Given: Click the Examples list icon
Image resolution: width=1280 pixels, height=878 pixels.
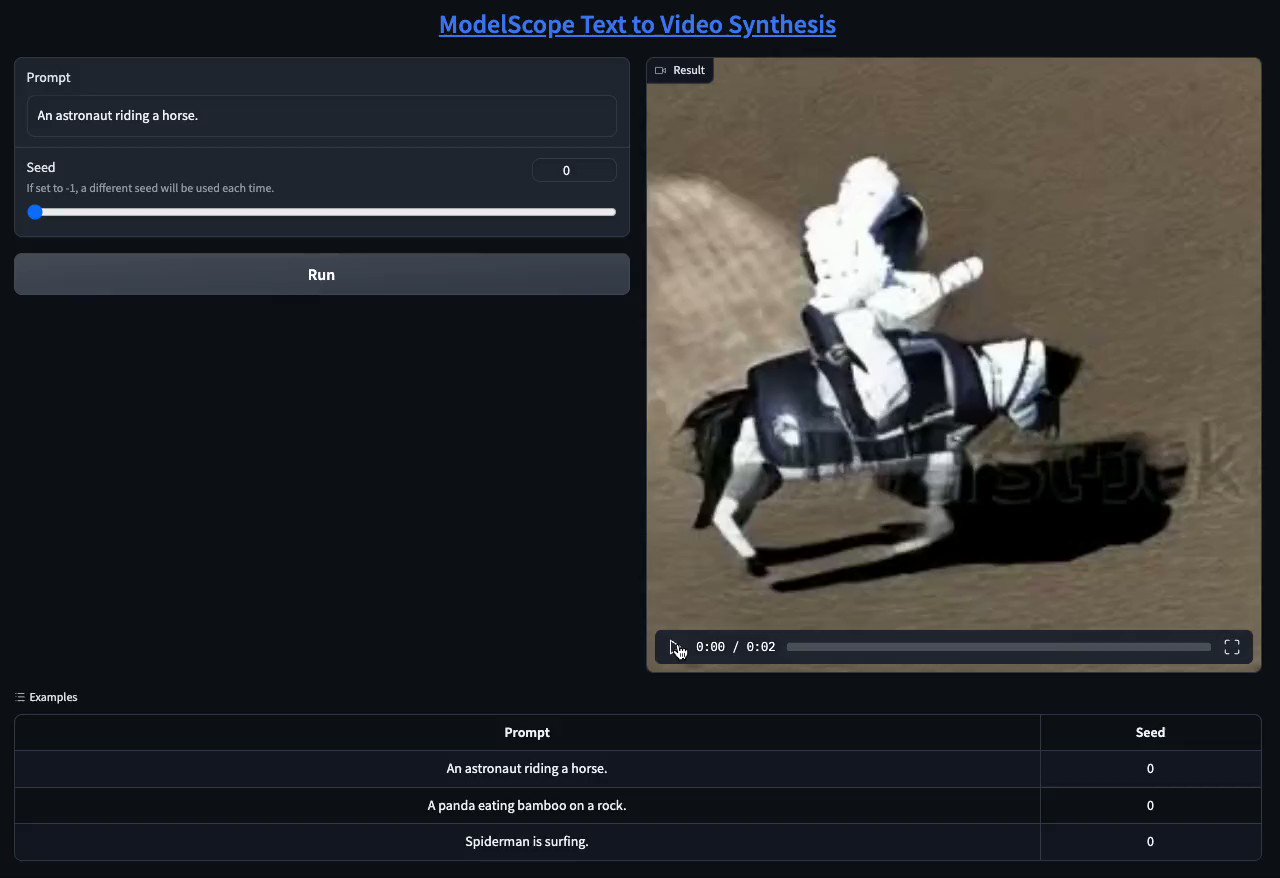Looking at the screenshot, I should [x=20, y=697].
